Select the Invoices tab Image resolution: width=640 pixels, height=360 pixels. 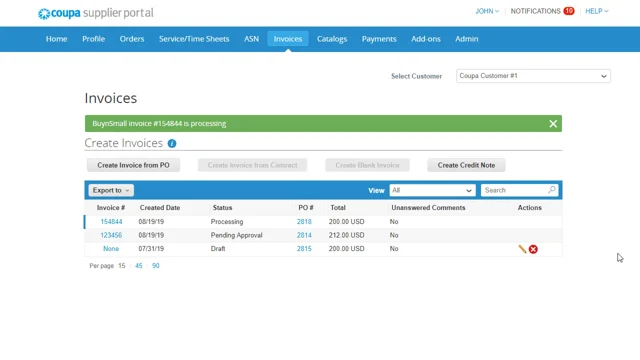pyautogui.click(x=288, y=39)
